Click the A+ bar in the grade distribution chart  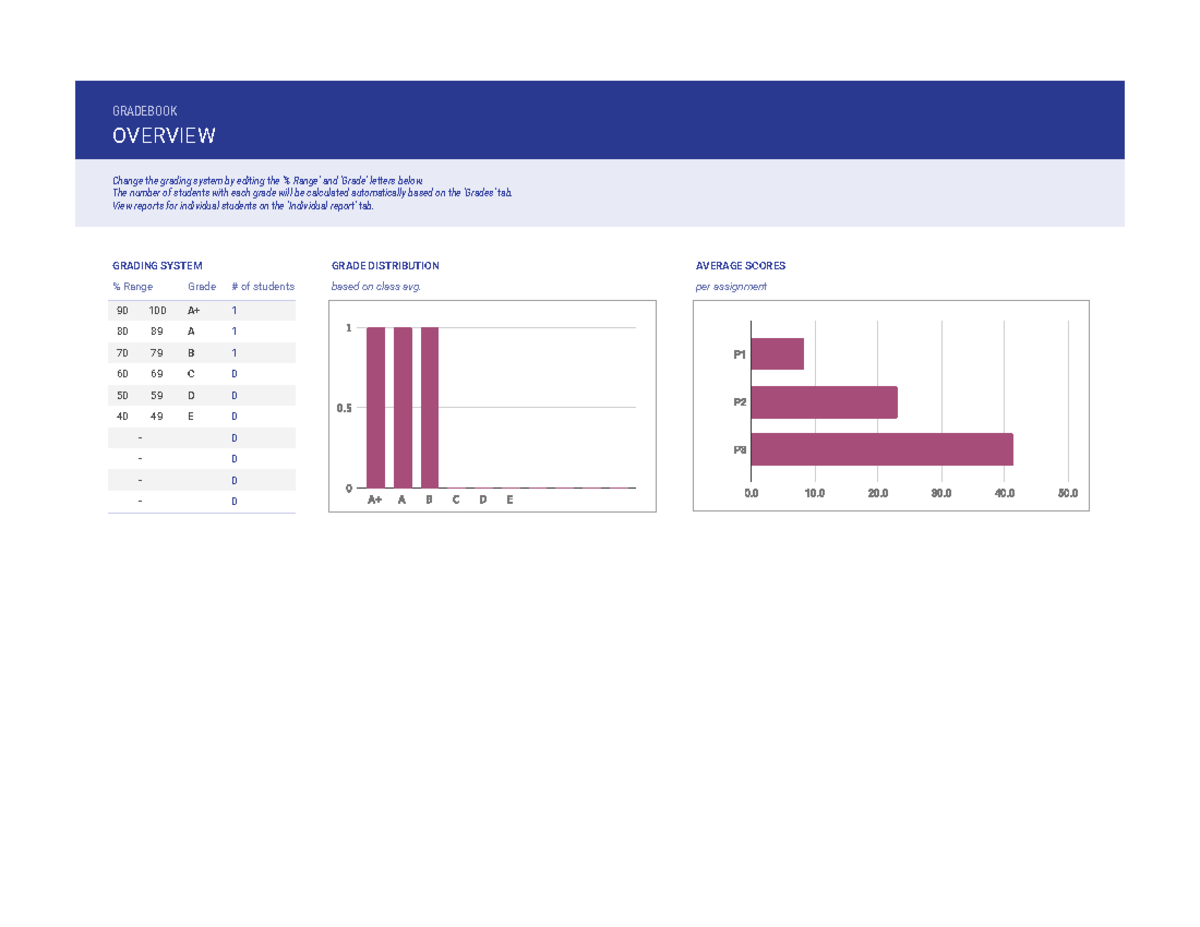pos(375,408)
